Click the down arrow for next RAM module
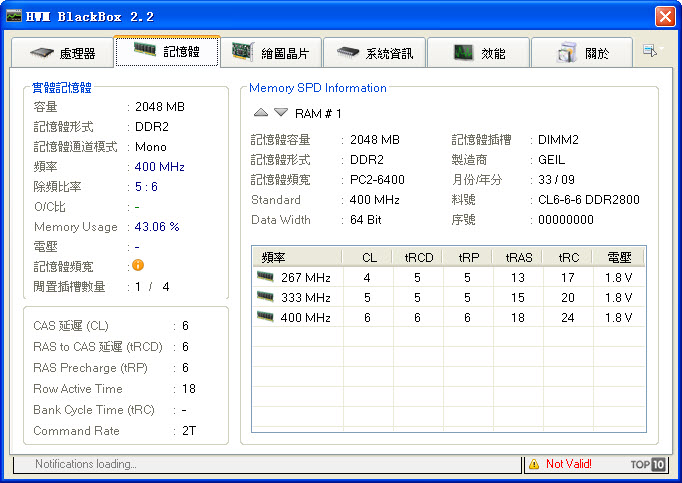 (x=280, y=113)
